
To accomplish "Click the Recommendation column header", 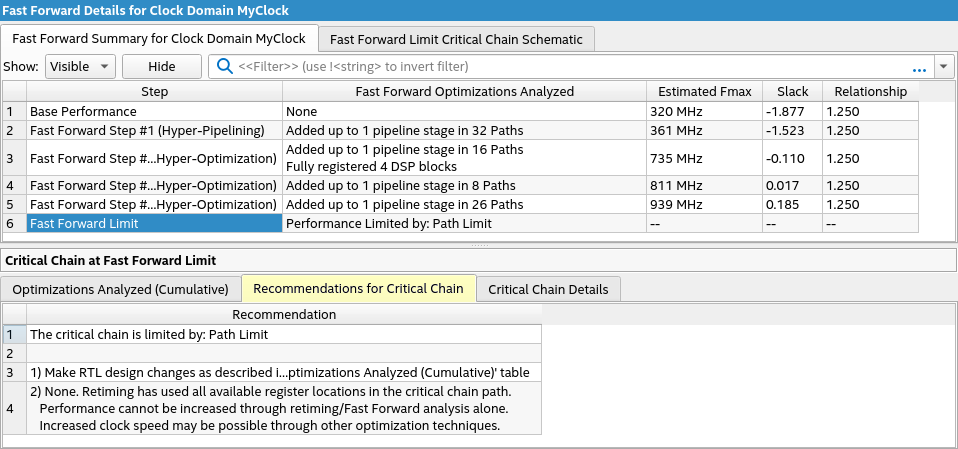I will pos(284,315).
